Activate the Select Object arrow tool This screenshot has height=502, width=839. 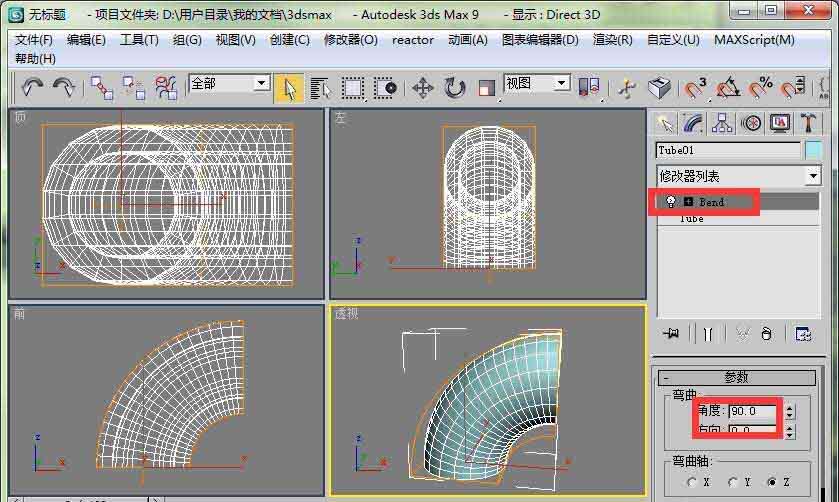(x=288, y=88)
